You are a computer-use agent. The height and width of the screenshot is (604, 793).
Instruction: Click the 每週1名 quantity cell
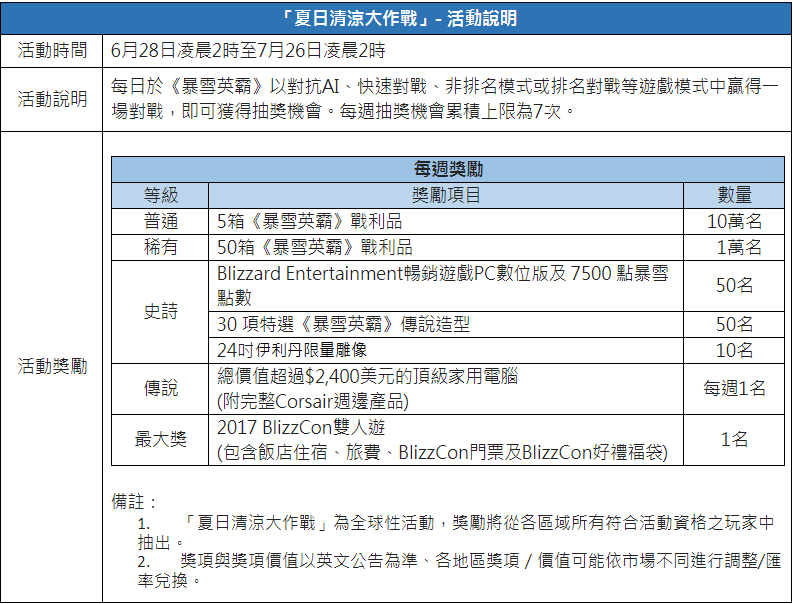tap(734, 389)
